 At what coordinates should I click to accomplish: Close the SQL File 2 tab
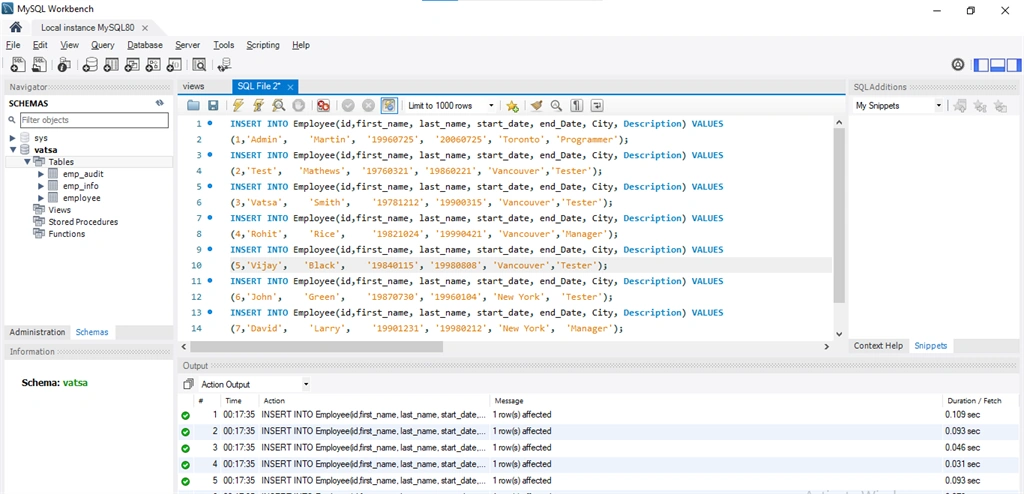[290, 86]
